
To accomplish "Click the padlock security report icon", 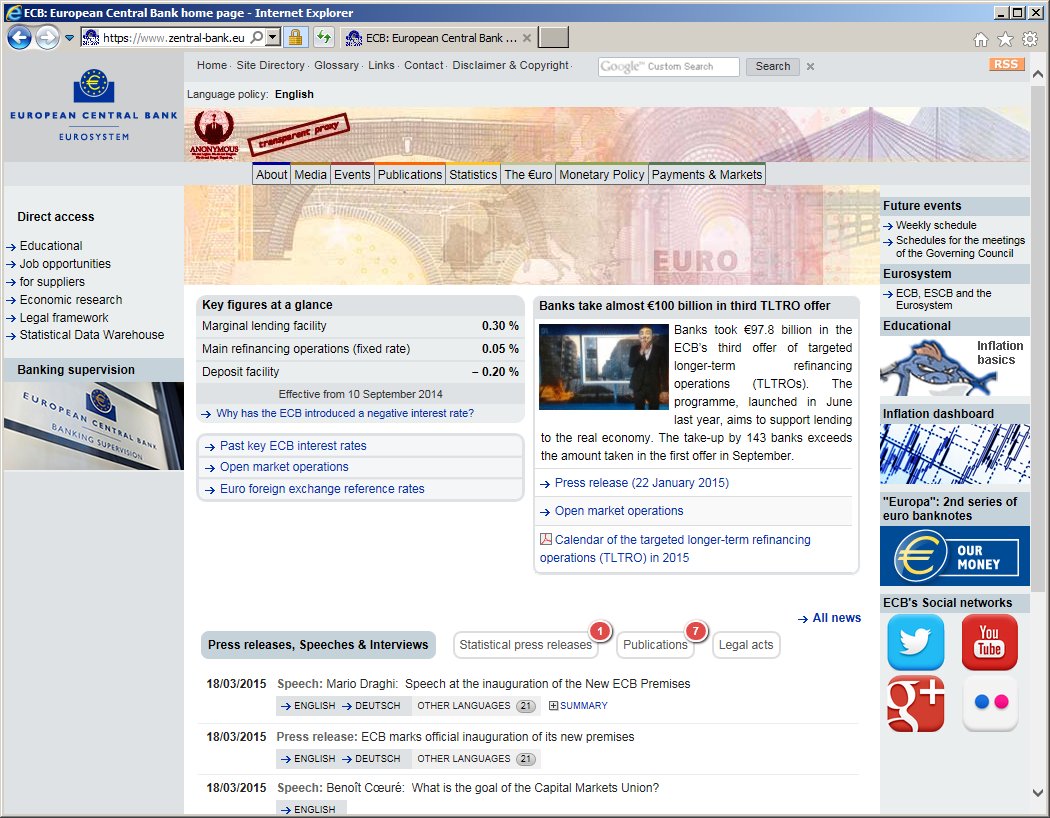I will [x=295, y=38].
